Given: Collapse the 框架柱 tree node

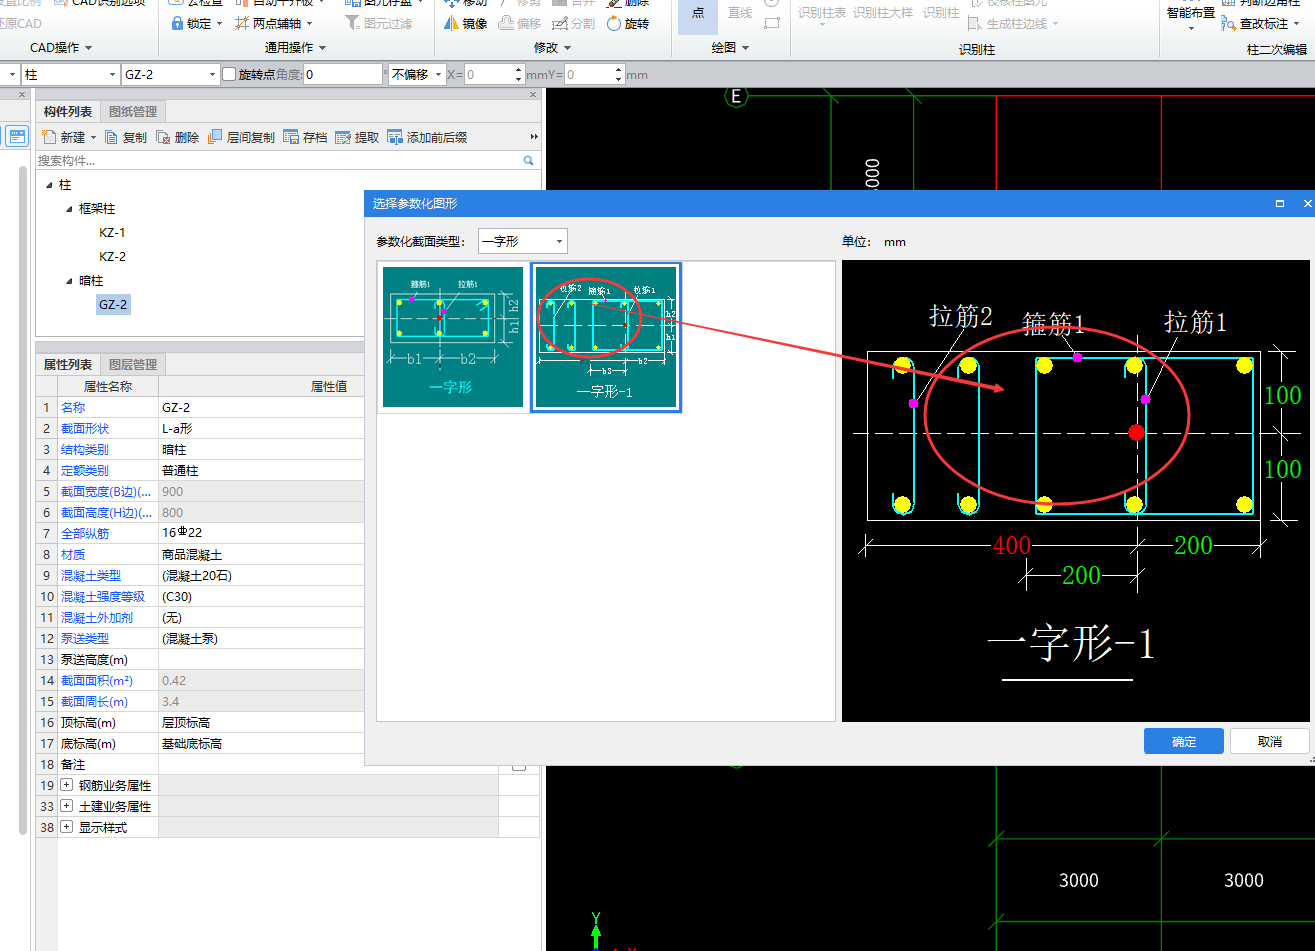Looking at the screenshot, I should click(x=69, y=209).
